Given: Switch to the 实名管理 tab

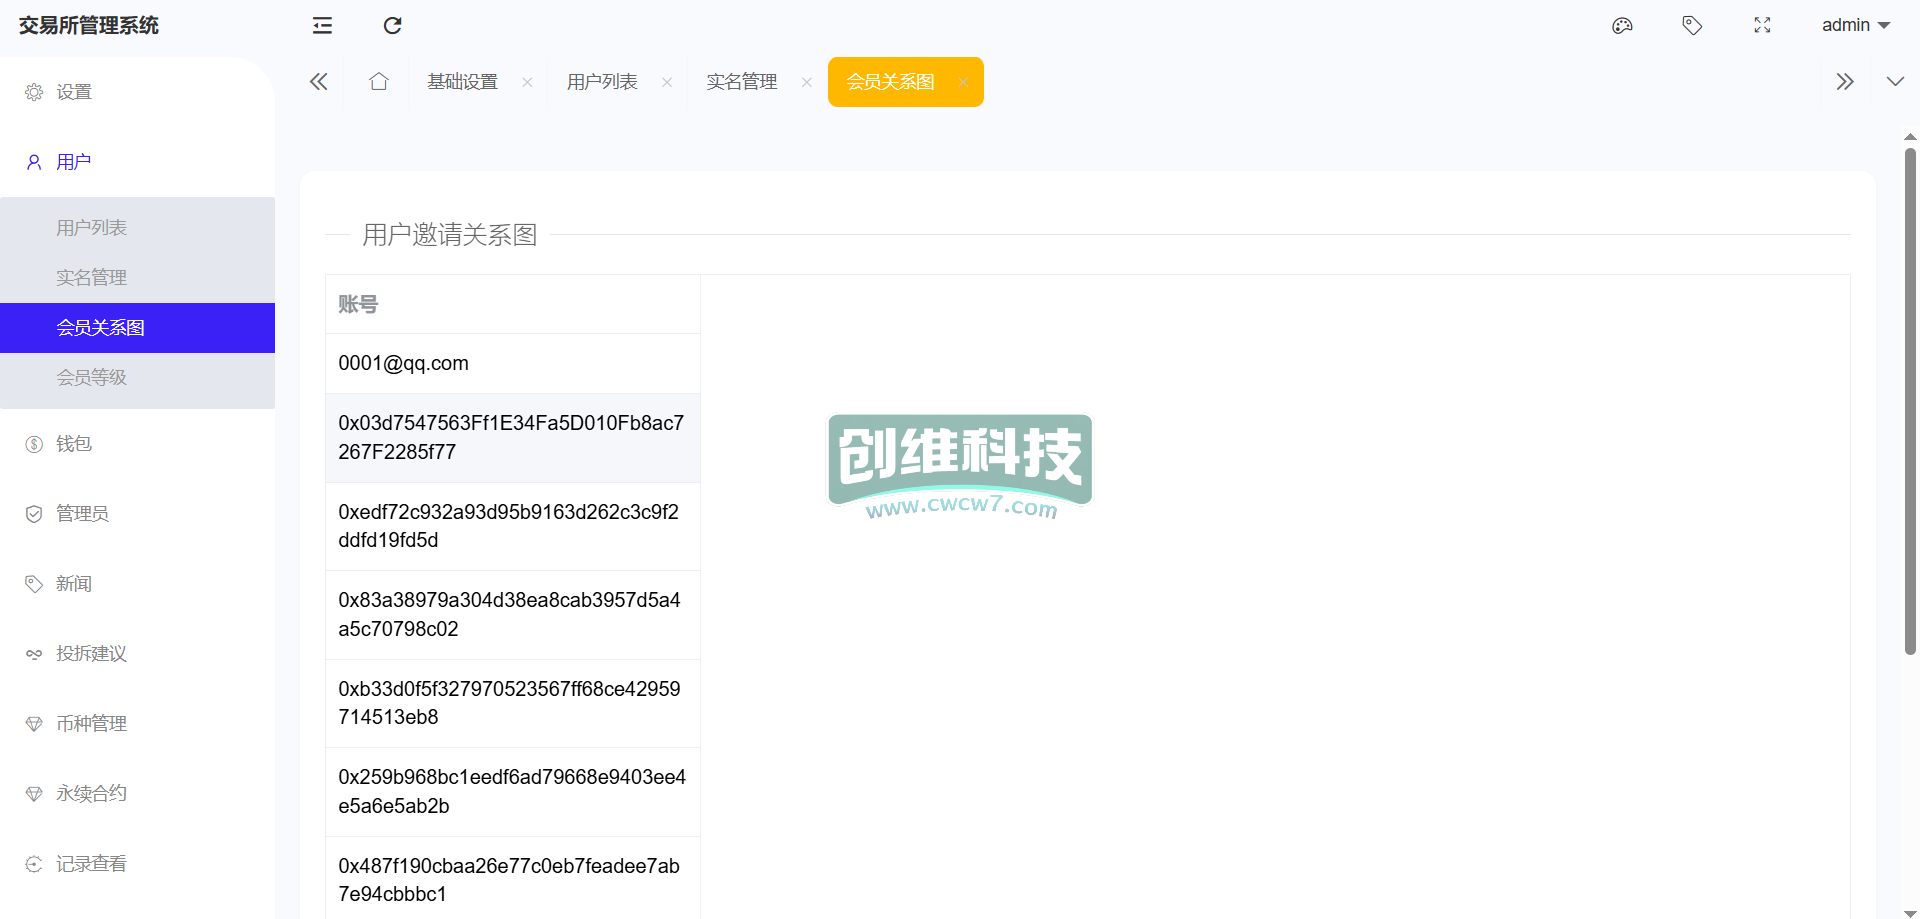Looking at the screenshot, I should click(x=741, y=82).
